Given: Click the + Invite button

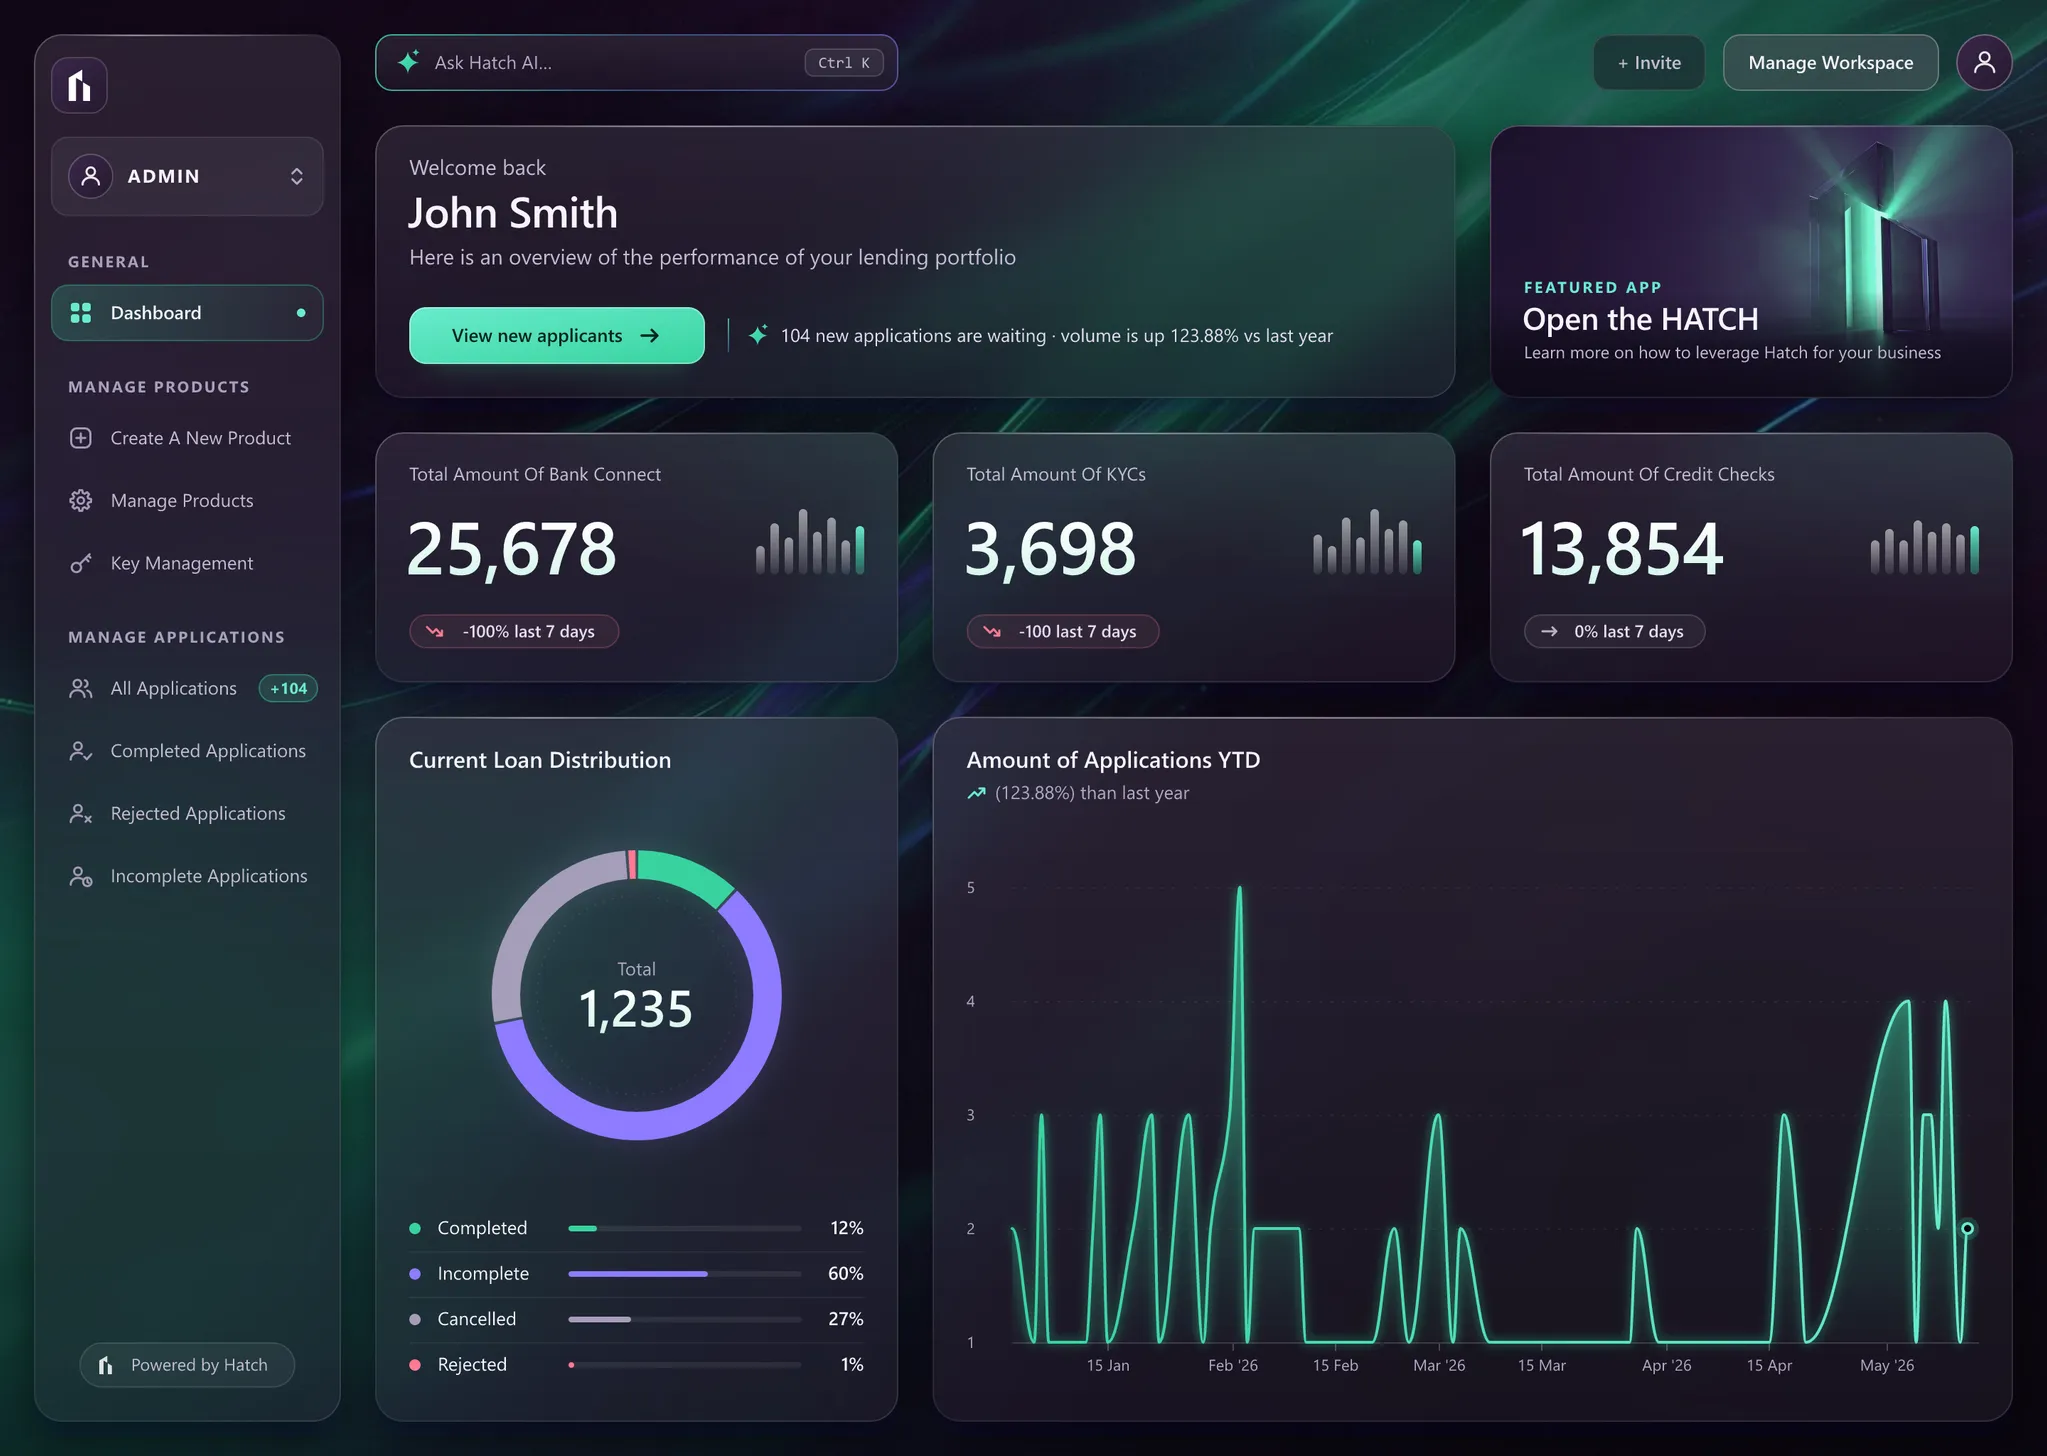Looking at the screenshot, I should point(1649,63).
